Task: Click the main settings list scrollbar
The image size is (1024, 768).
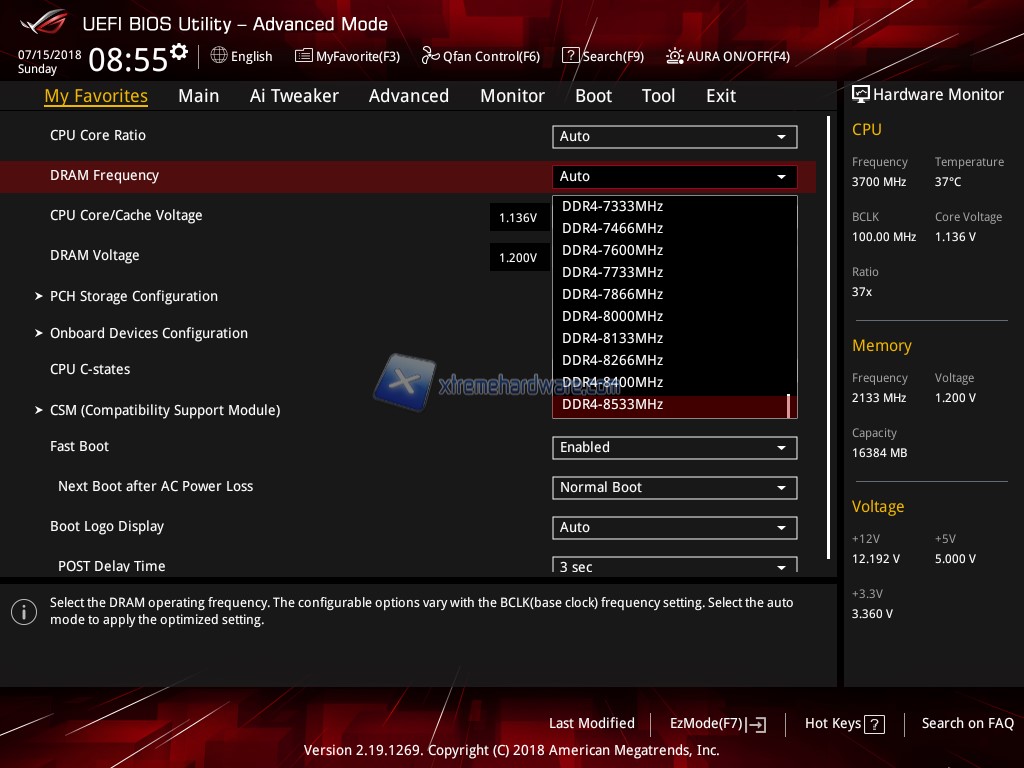Action: point(828,338)
